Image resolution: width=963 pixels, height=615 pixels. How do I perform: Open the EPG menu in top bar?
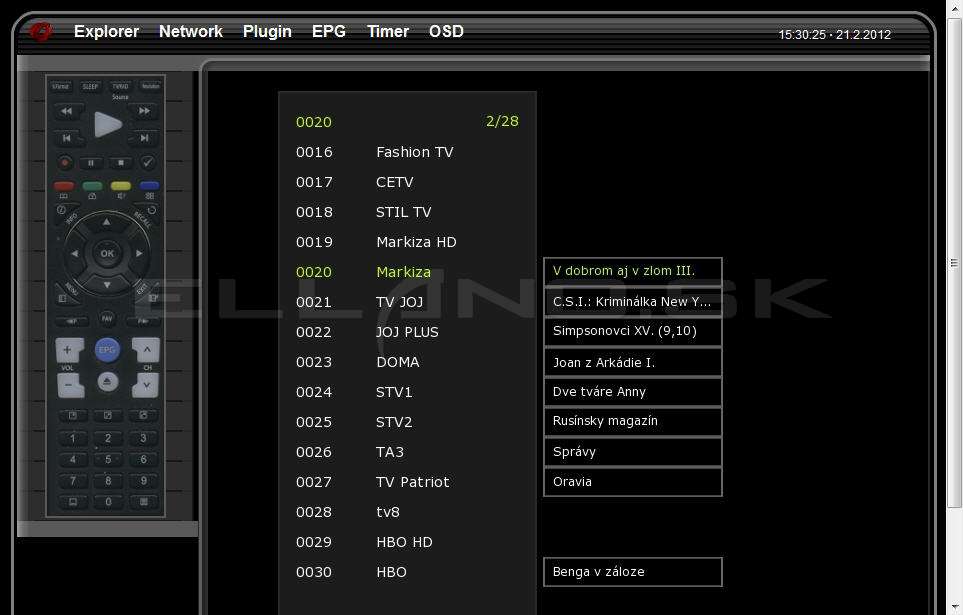[329, 31]
